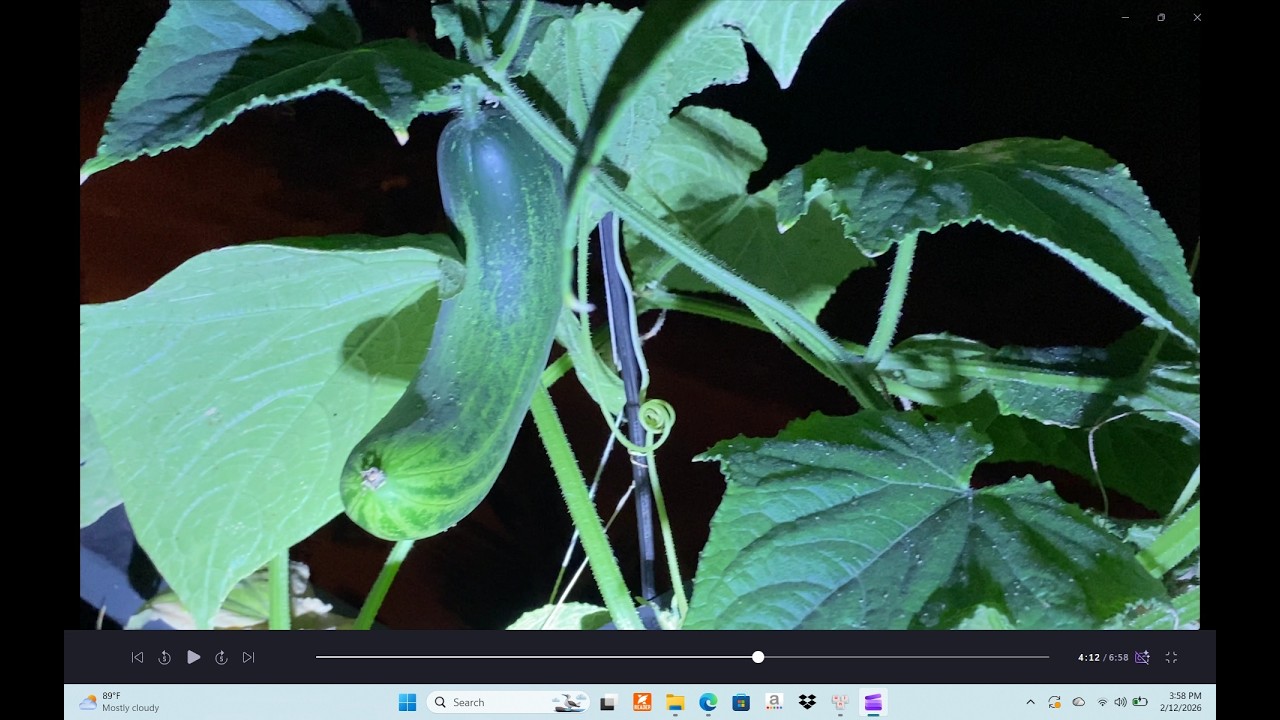Open Wi-Fi network settings icon
The image size is (1280, 720).
pyautogui.click(x=1103, y=702)
